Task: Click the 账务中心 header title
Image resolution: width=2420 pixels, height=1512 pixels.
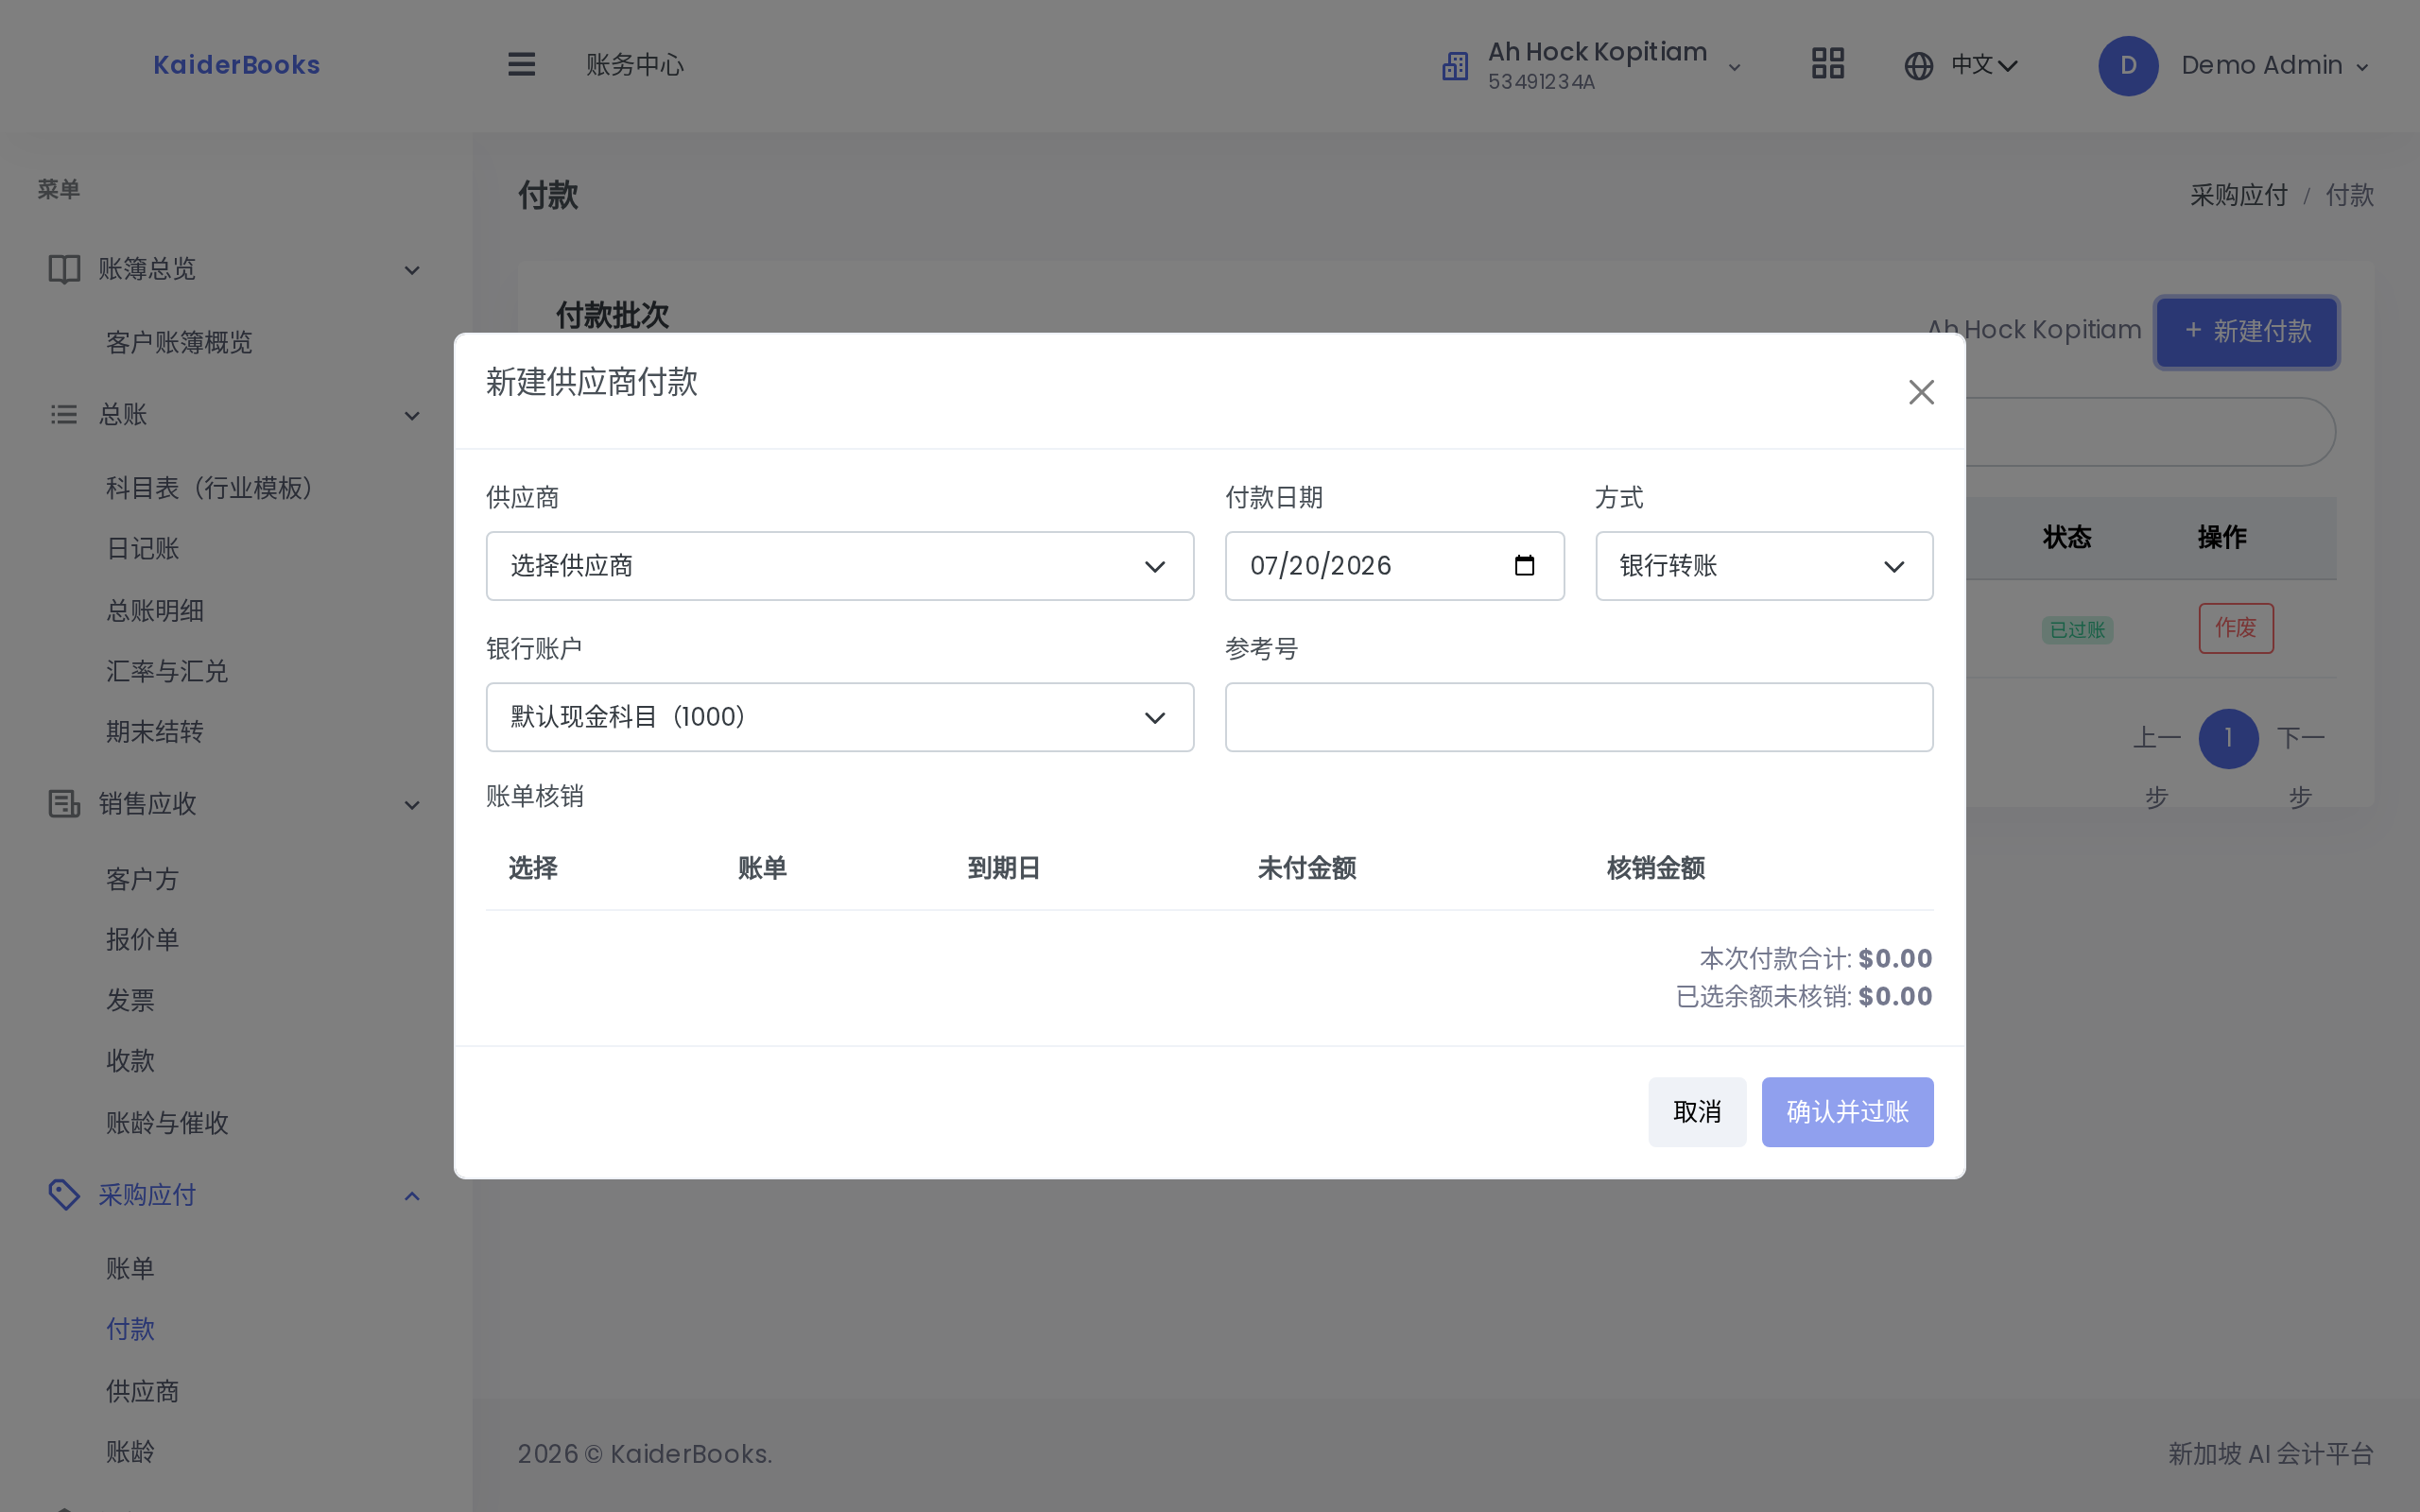Action: [x=634, y=65]
